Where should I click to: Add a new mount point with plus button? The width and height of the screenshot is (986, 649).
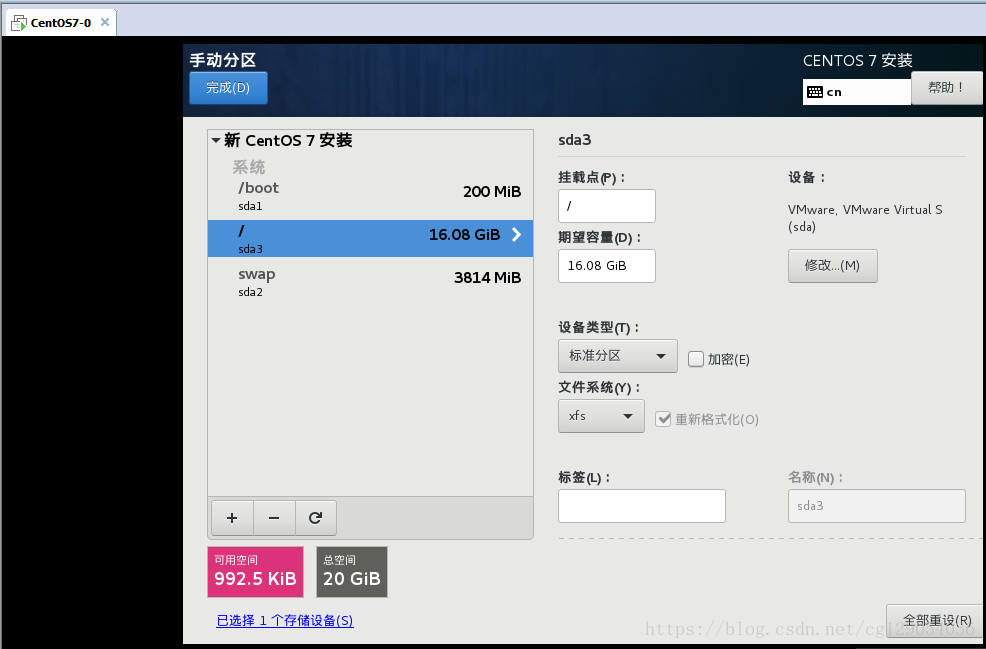click(x=232, y=518)
